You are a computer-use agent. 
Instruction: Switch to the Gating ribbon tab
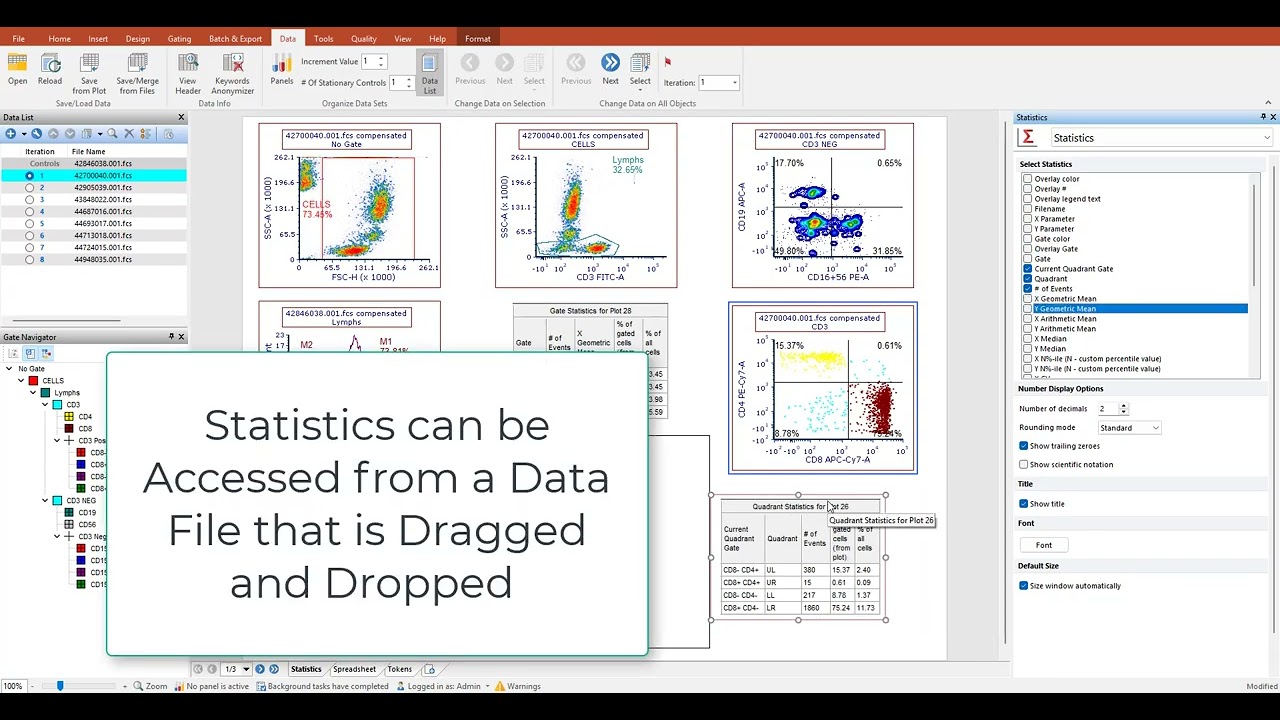coord(179,39)
